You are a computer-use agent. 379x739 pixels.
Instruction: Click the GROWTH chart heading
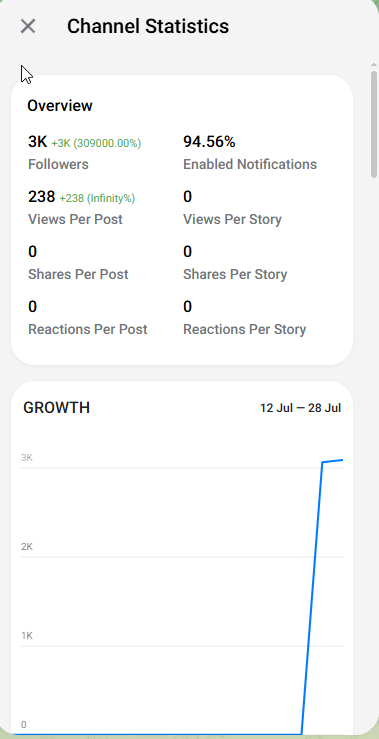click(x=57, y=408)
